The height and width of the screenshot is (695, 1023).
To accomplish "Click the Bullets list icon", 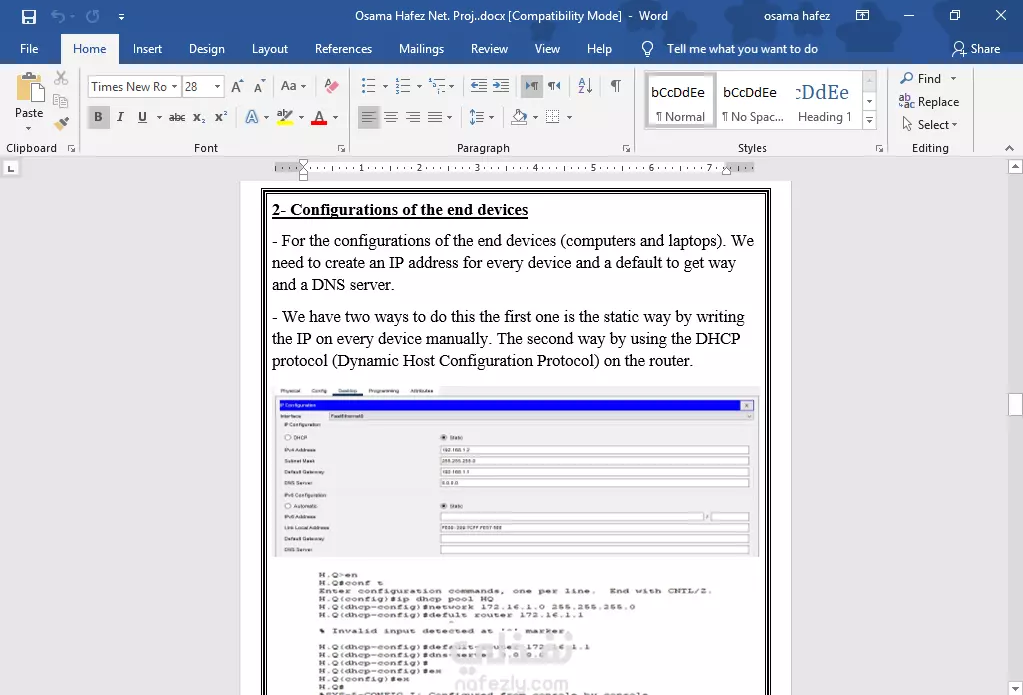I will coord(369,86).
